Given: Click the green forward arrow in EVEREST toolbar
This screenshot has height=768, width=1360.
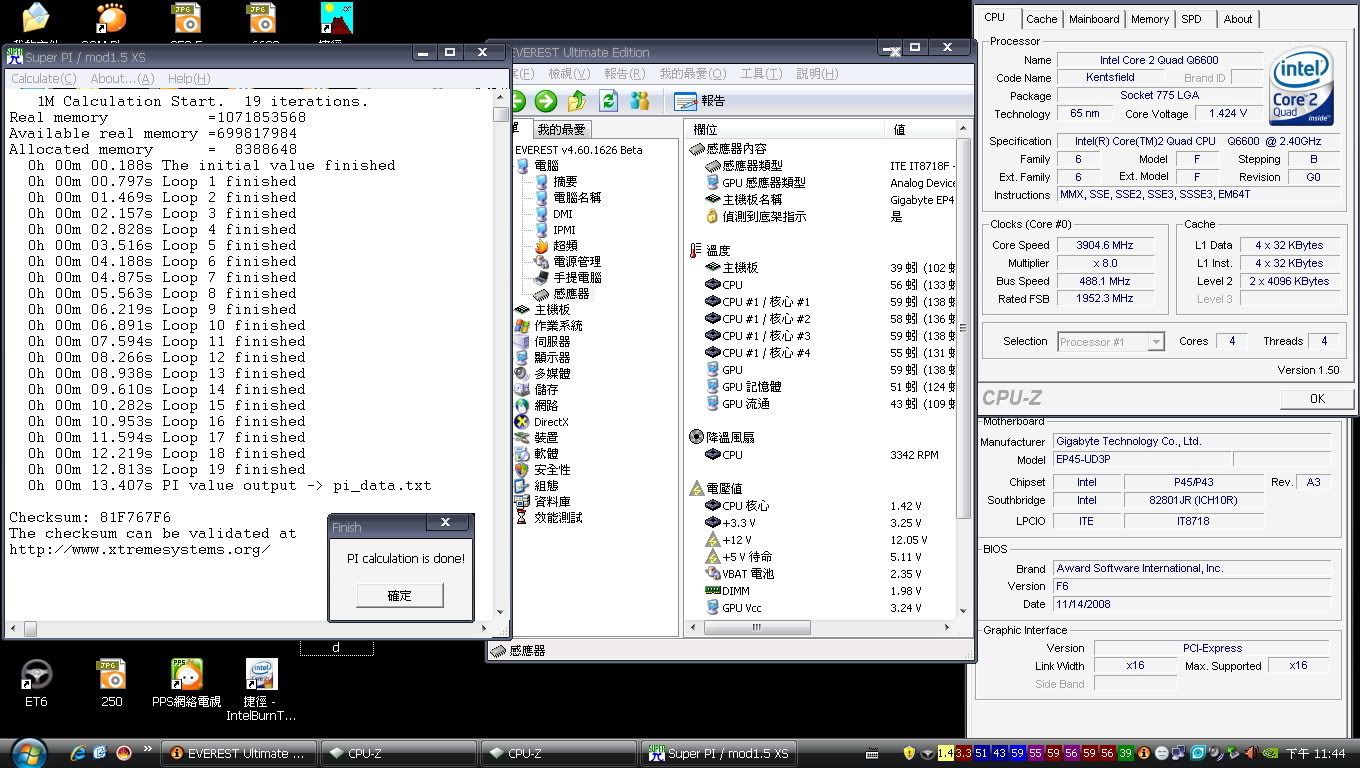Looking at the screenshot, I should click(545, 101).
